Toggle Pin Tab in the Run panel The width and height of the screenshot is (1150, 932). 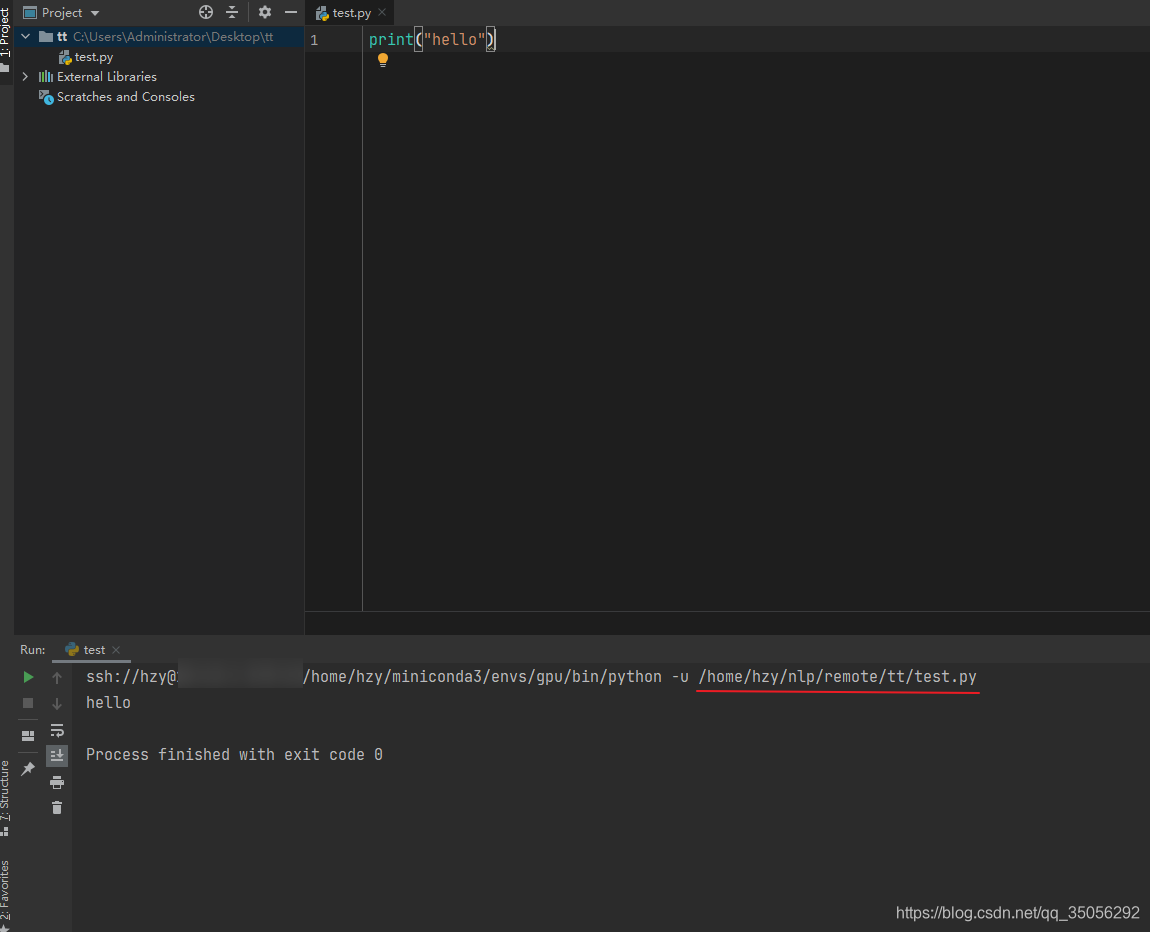pos(28,767)
